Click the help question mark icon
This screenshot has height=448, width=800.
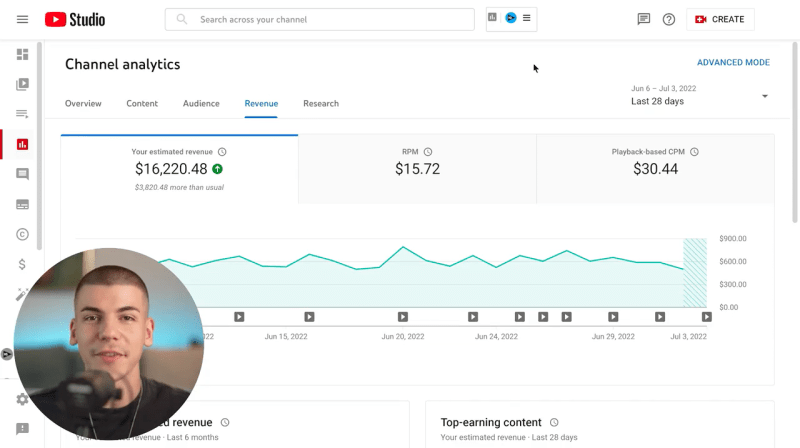point(669,19)
